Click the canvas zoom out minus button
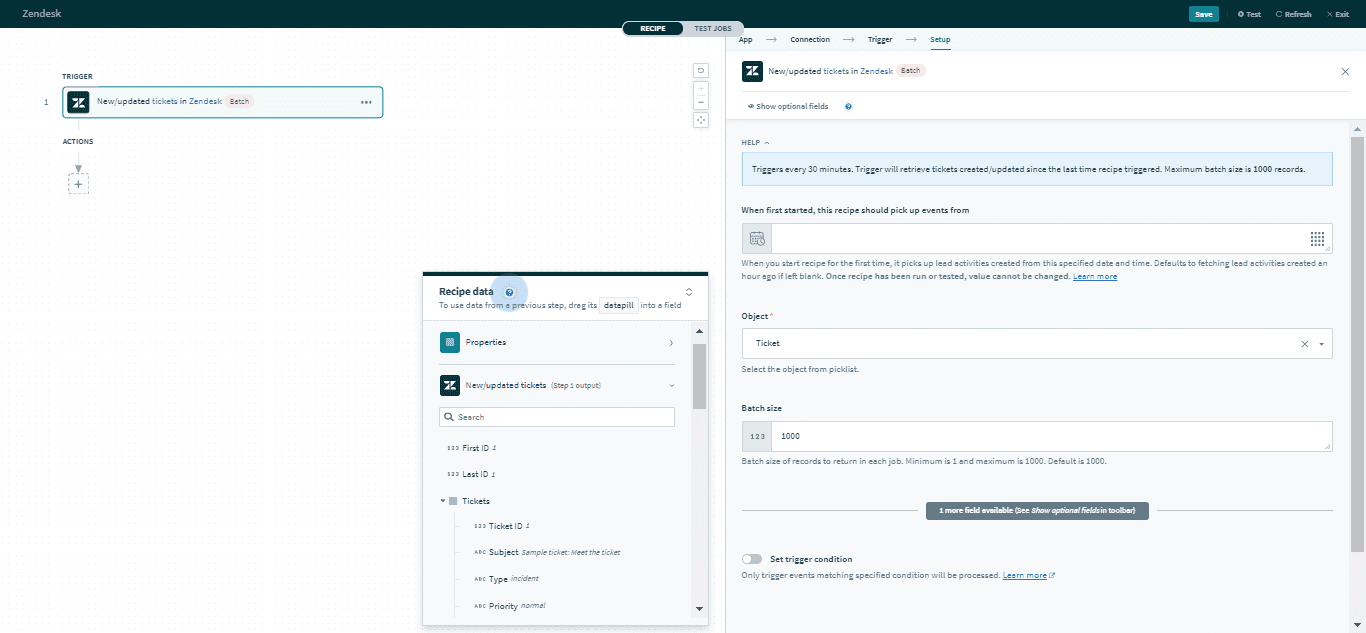The image size is (1366, 633). click(x=701, y=102)
